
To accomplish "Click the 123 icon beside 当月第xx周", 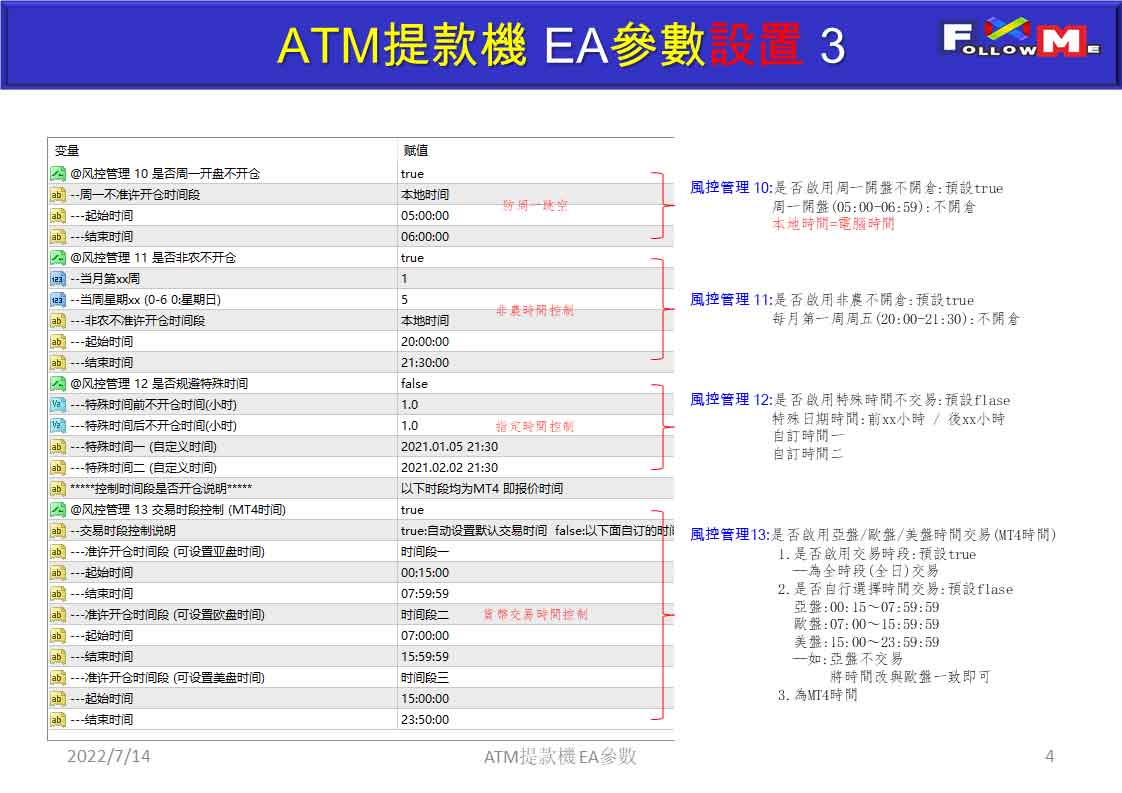I will (57, 278).
